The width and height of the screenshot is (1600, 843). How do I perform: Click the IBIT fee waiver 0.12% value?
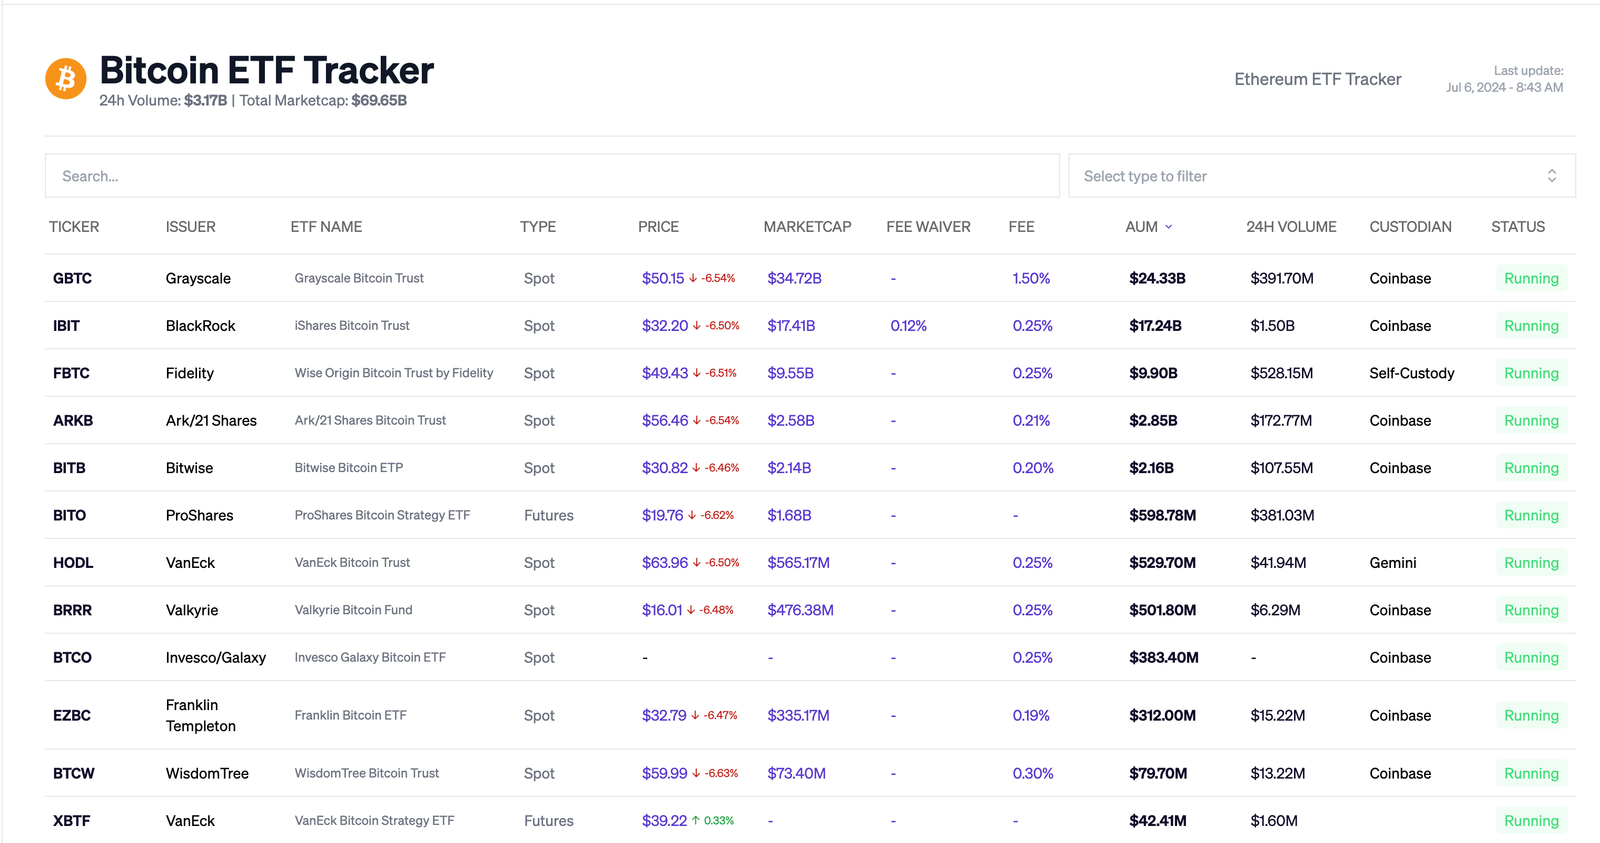[908, 326]
